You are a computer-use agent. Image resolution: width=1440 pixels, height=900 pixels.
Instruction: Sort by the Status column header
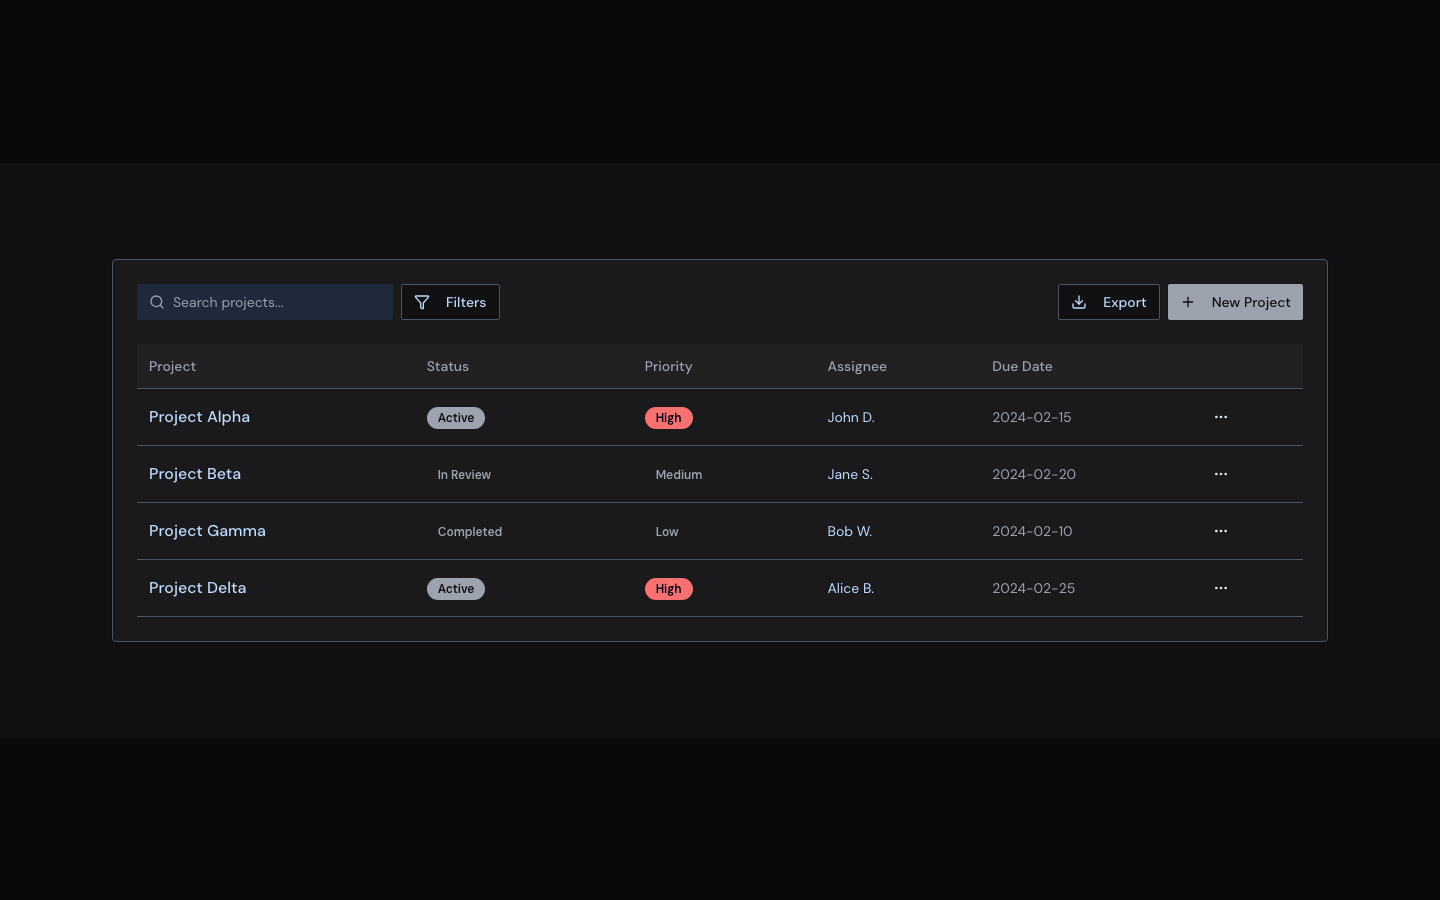[x=447, y=366]
